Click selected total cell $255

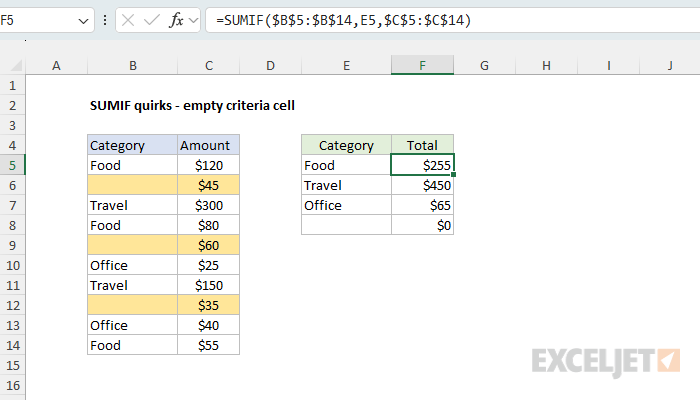click(422, 165)
